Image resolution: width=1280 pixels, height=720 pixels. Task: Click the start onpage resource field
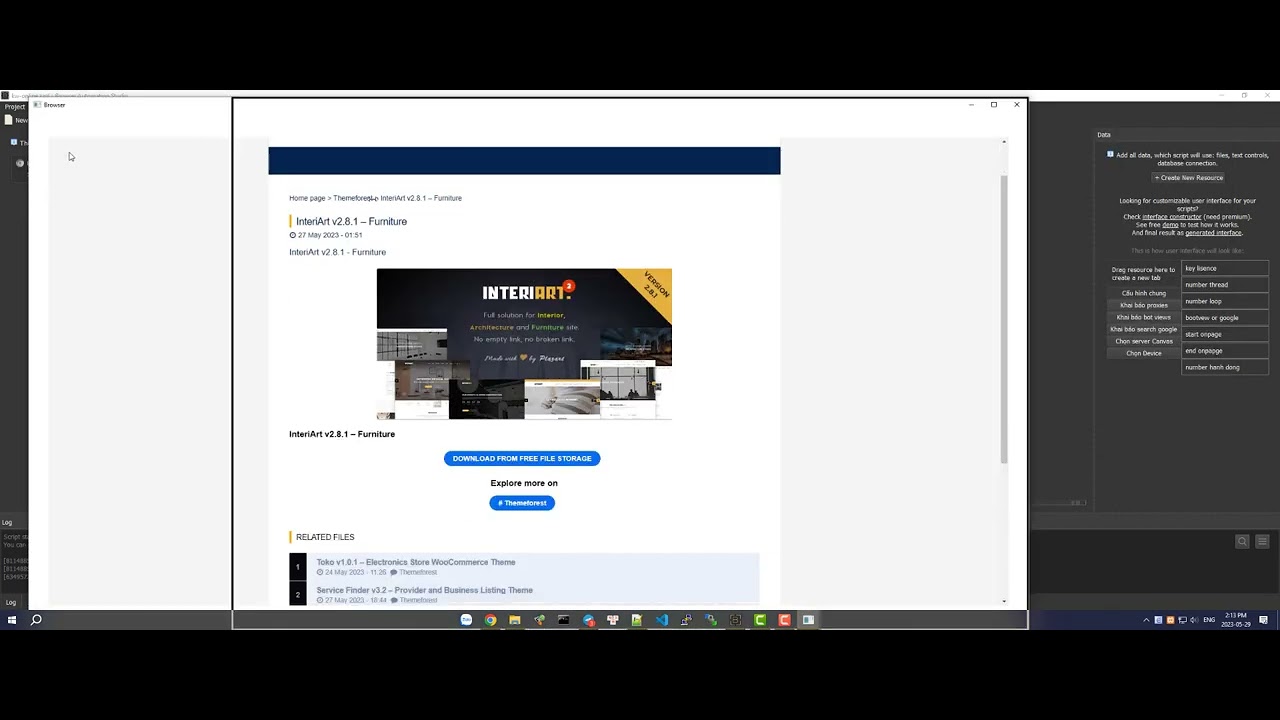coord(1225,334)
